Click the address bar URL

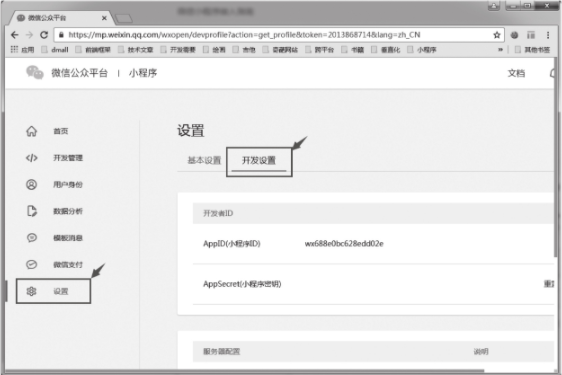244,35
